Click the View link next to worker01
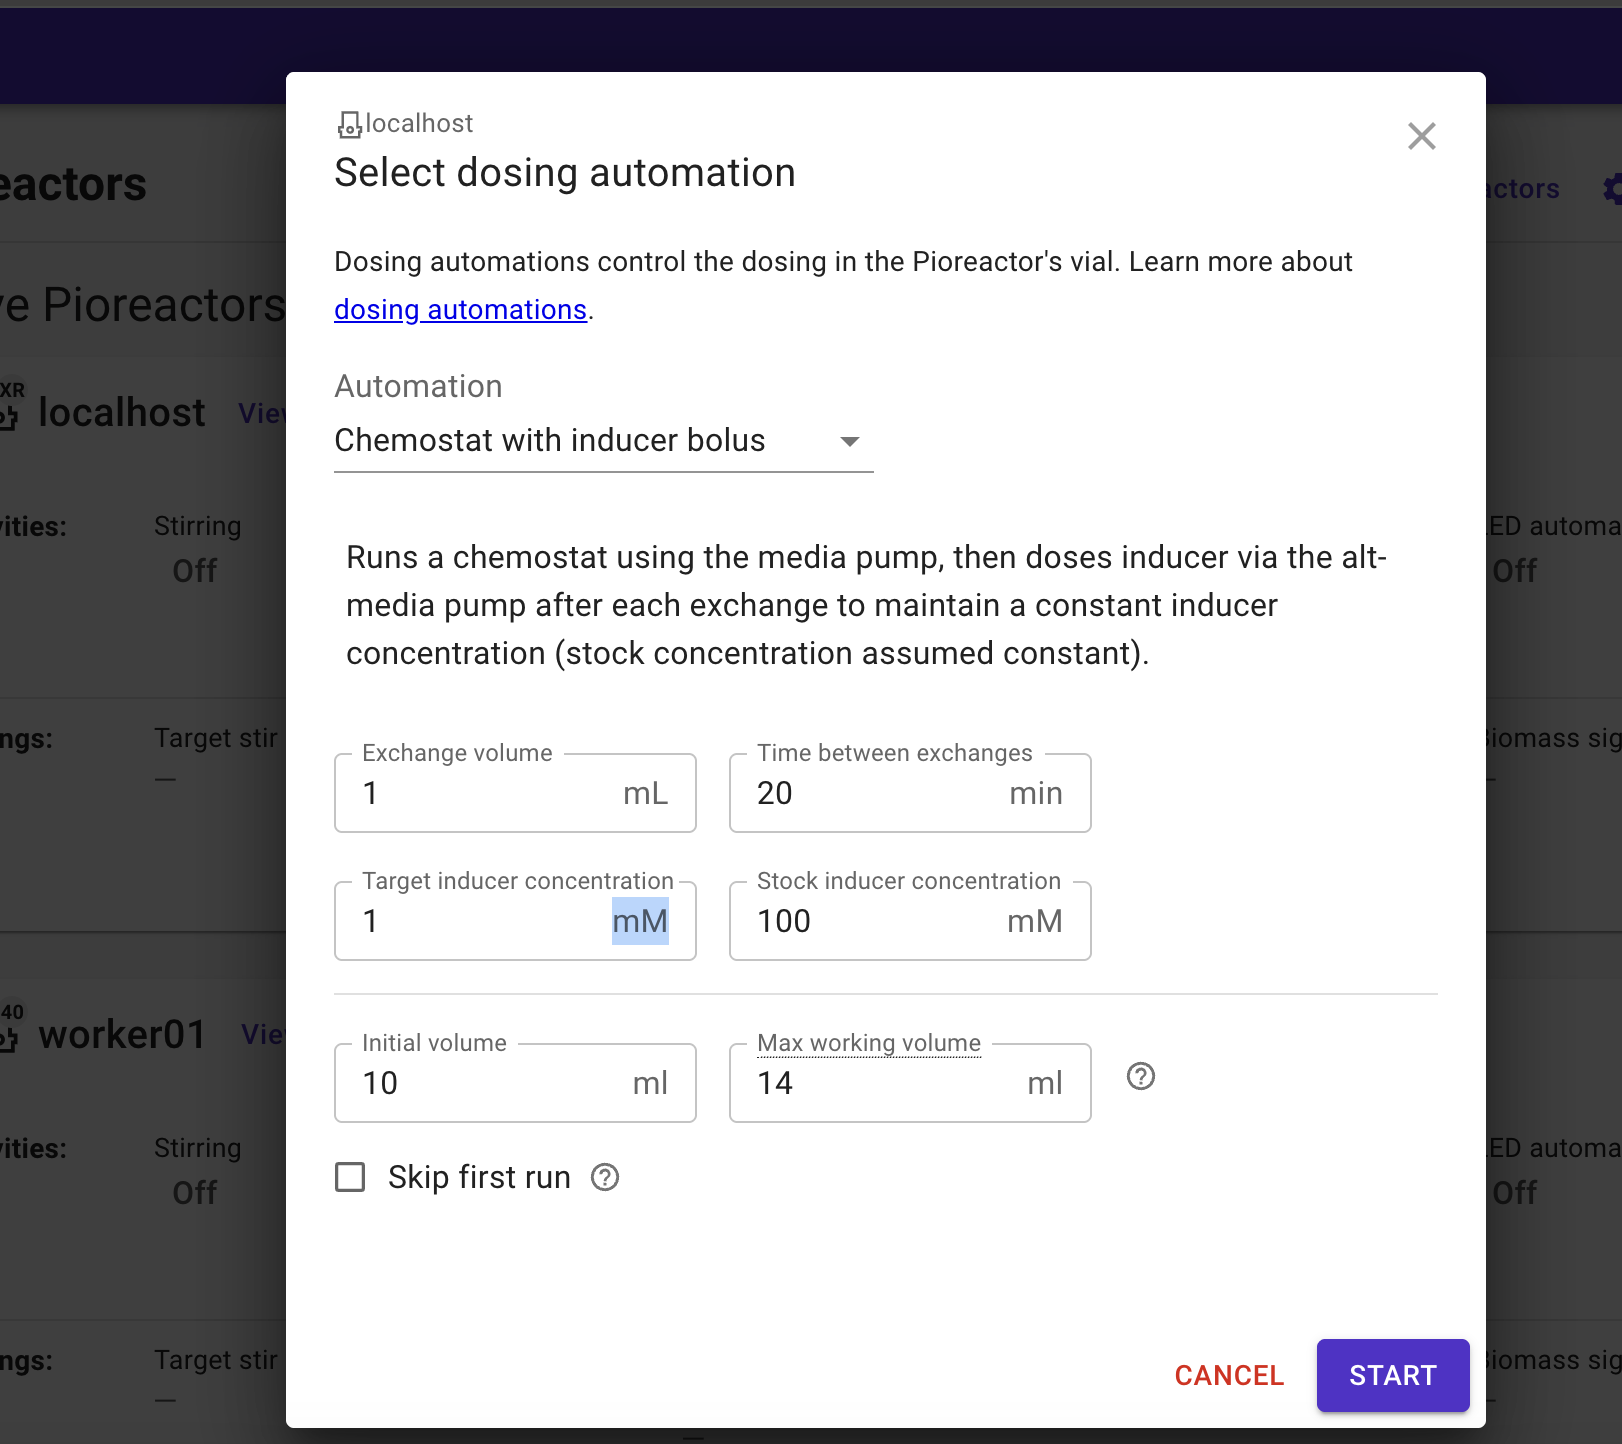This screenshot has height=1444, width=1622. tap(265, 1035)
